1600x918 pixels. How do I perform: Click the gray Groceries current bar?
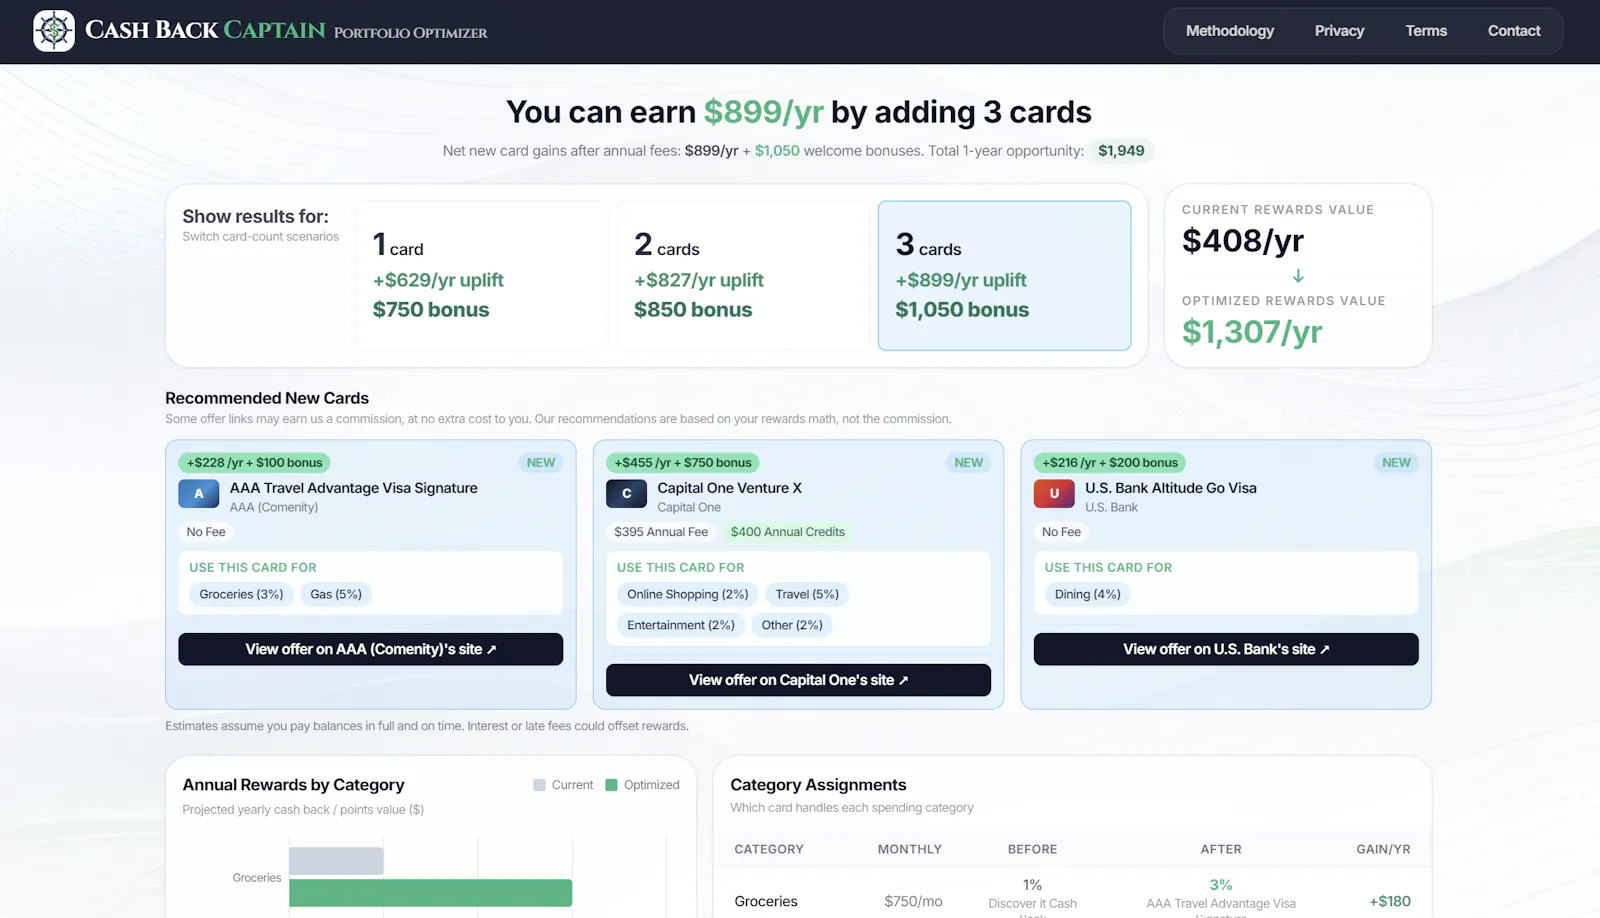tap(336, 861)
